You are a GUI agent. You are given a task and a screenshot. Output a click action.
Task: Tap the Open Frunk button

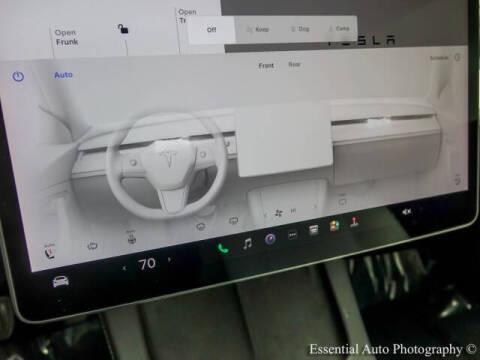(x=67, y=37)
